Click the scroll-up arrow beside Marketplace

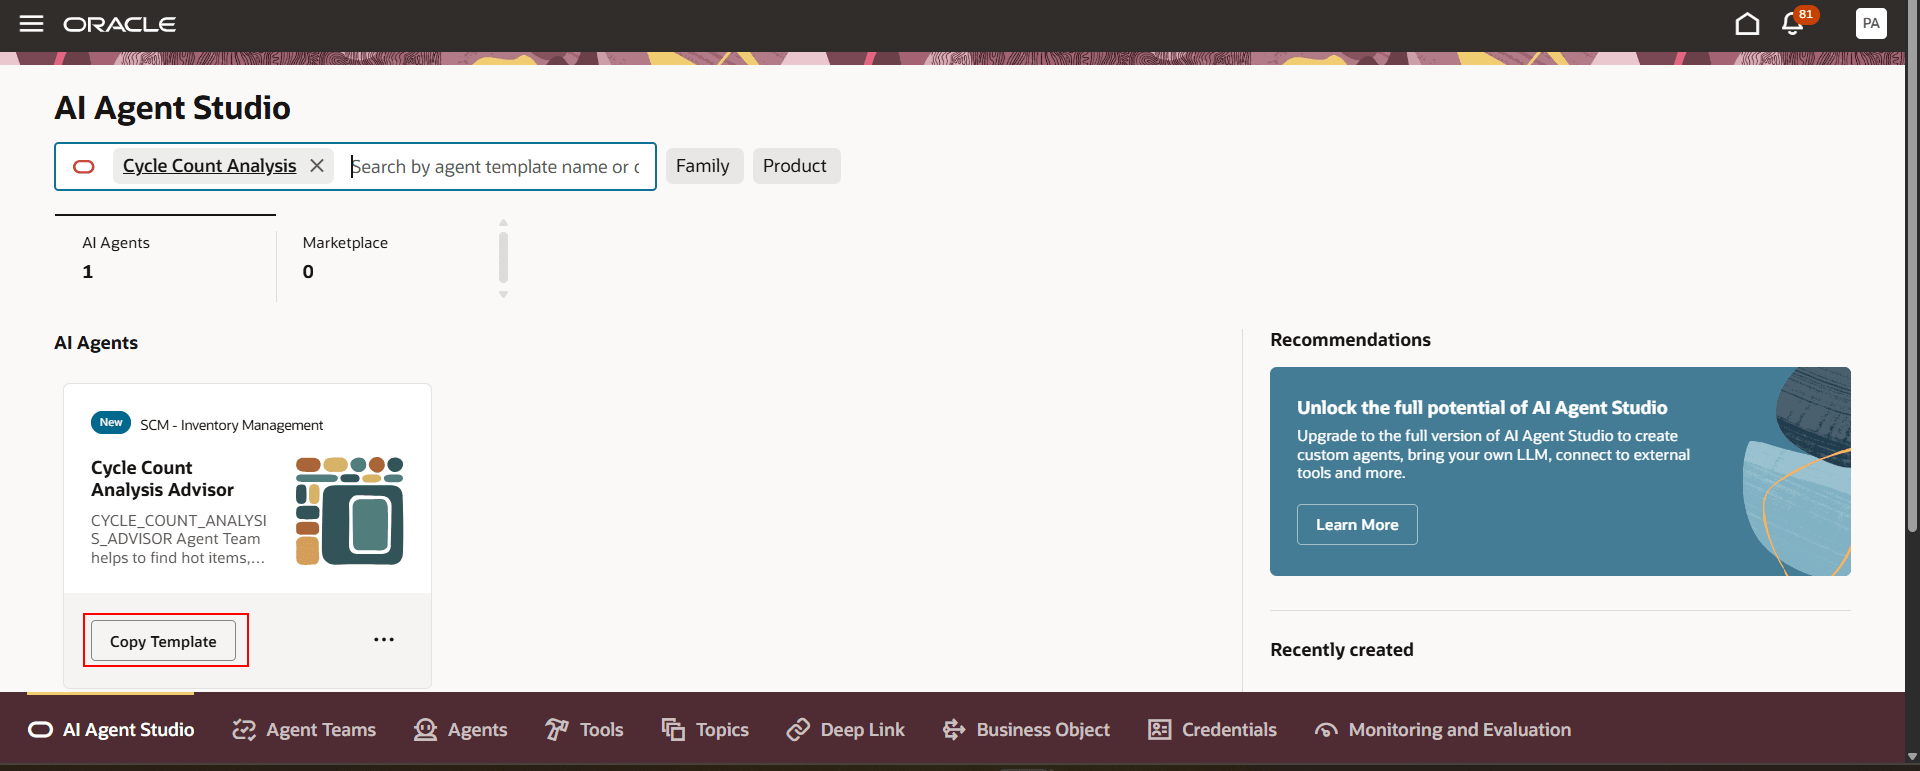click(503, 223)
